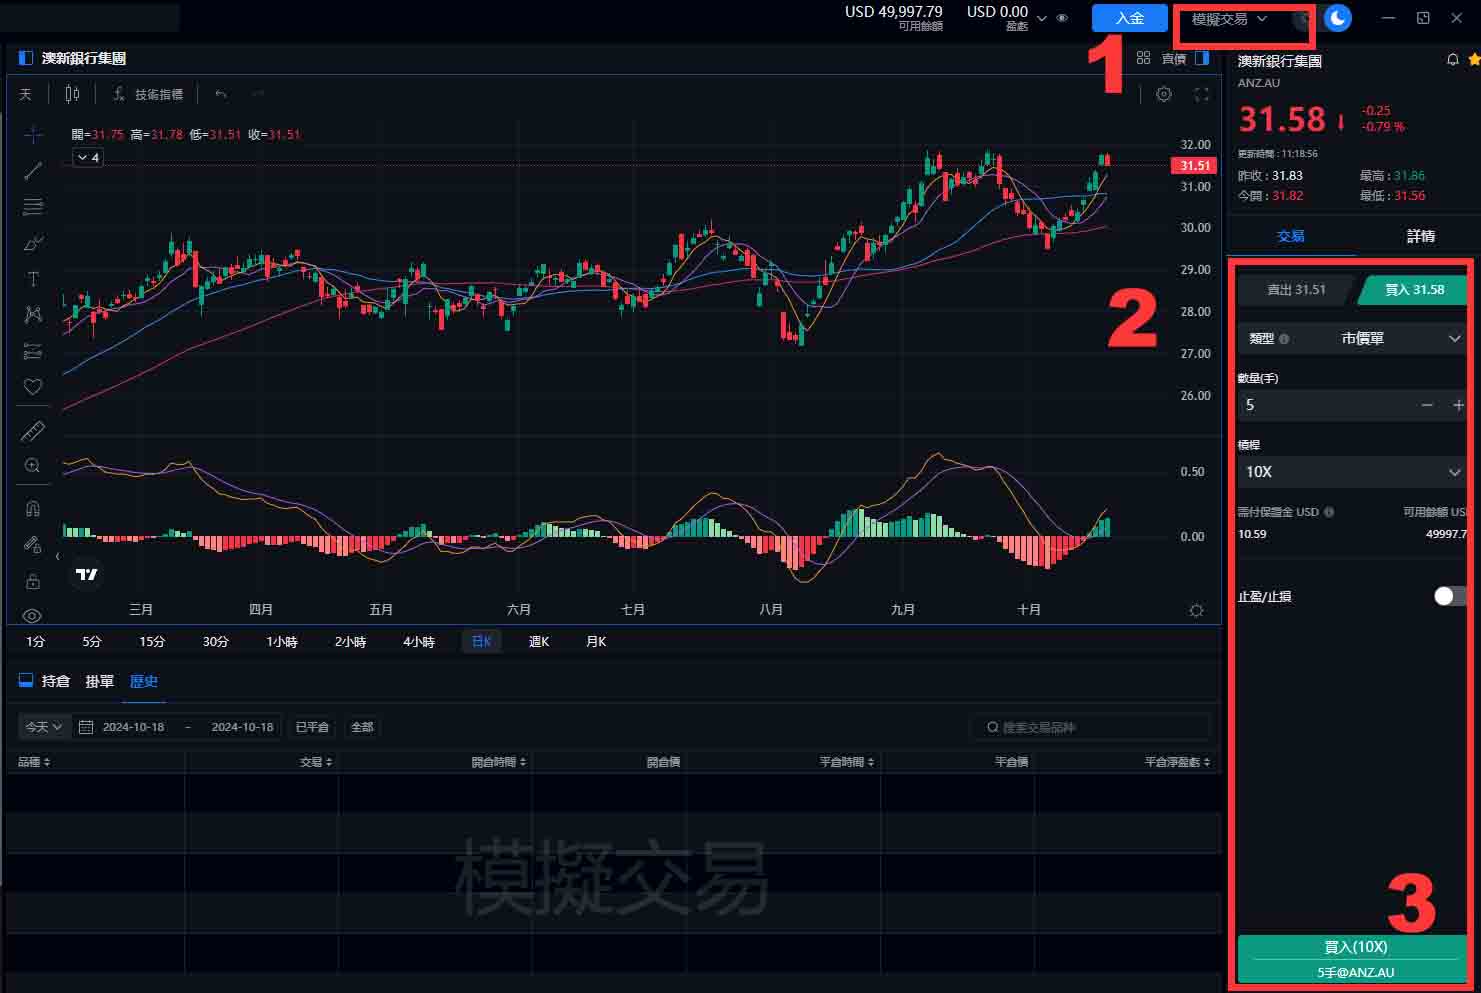
Task: Open the candlestick chart type selector
Action: pyautogui.click(x=72, y=94)
